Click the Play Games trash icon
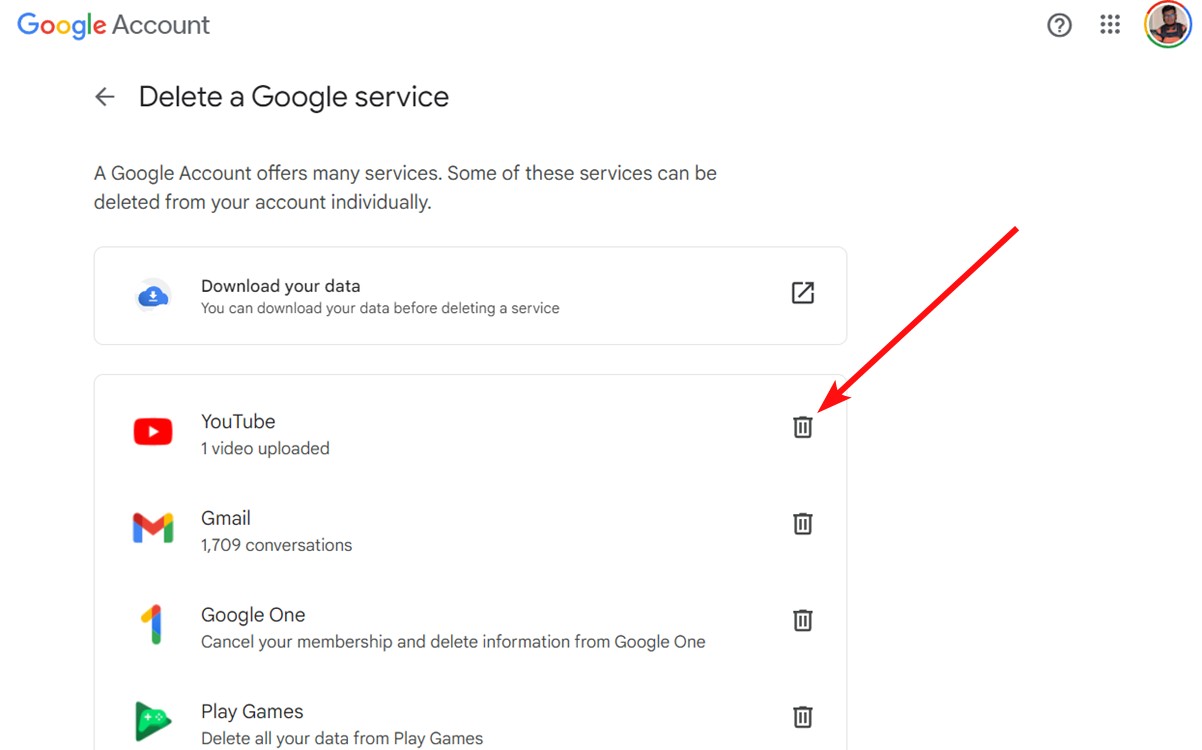 [802, 717]
